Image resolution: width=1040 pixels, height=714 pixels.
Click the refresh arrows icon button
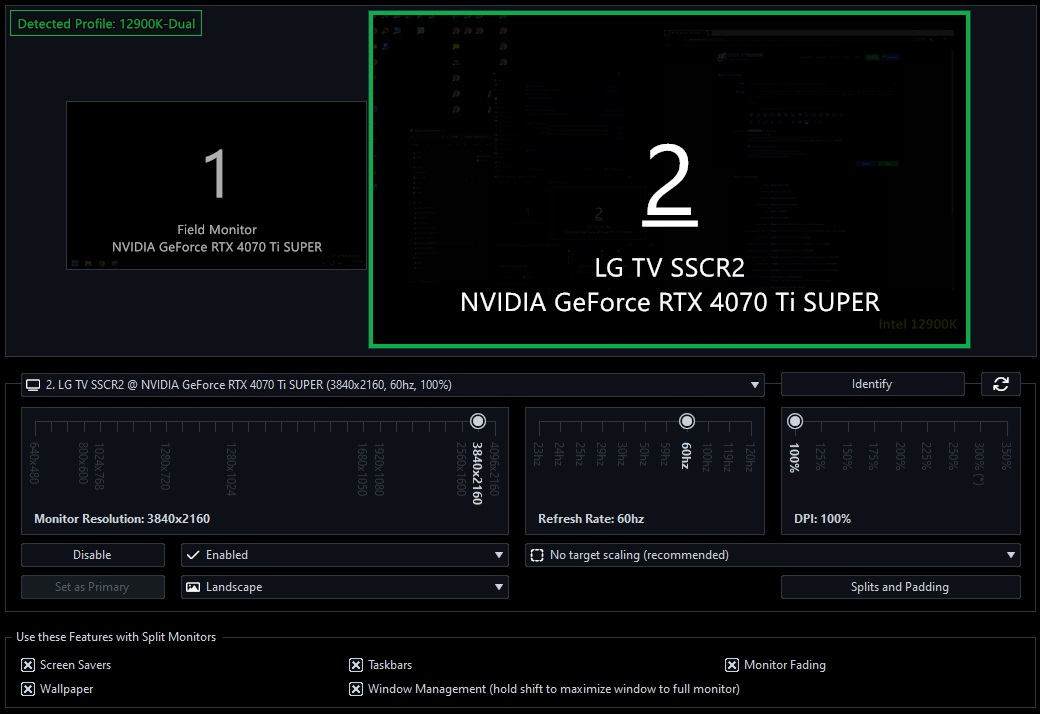point(1001,384)
